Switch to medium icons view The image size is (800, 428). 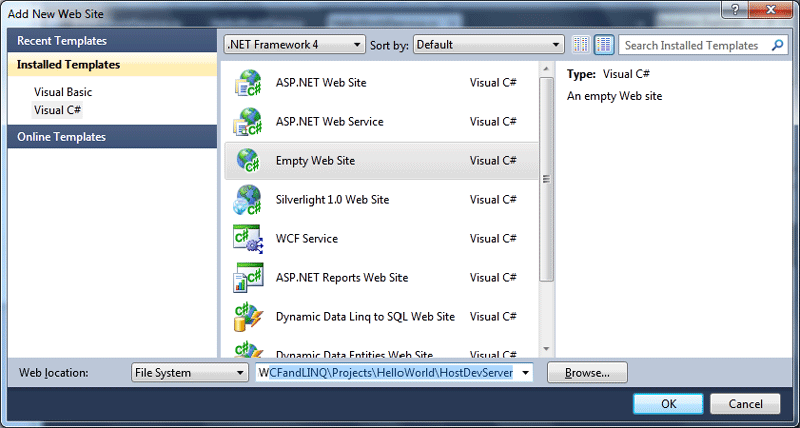[603, 45]
